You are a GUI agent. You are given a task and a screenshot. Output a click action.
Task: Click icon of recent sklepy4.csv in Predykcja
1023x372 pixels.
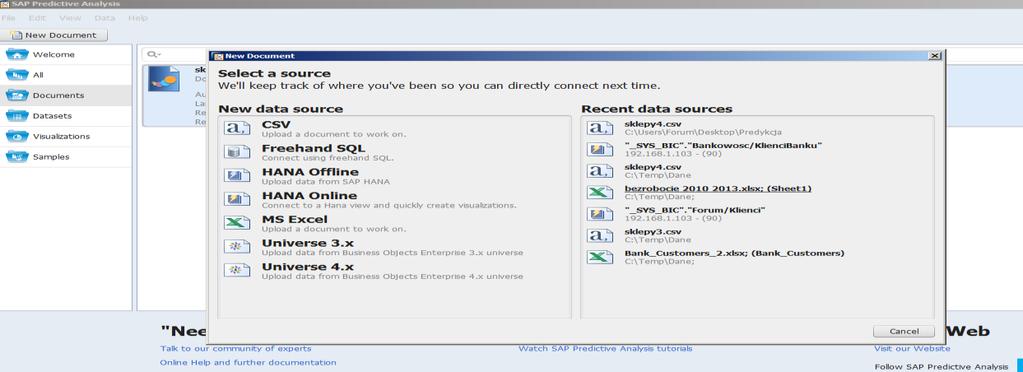[600, 127]
